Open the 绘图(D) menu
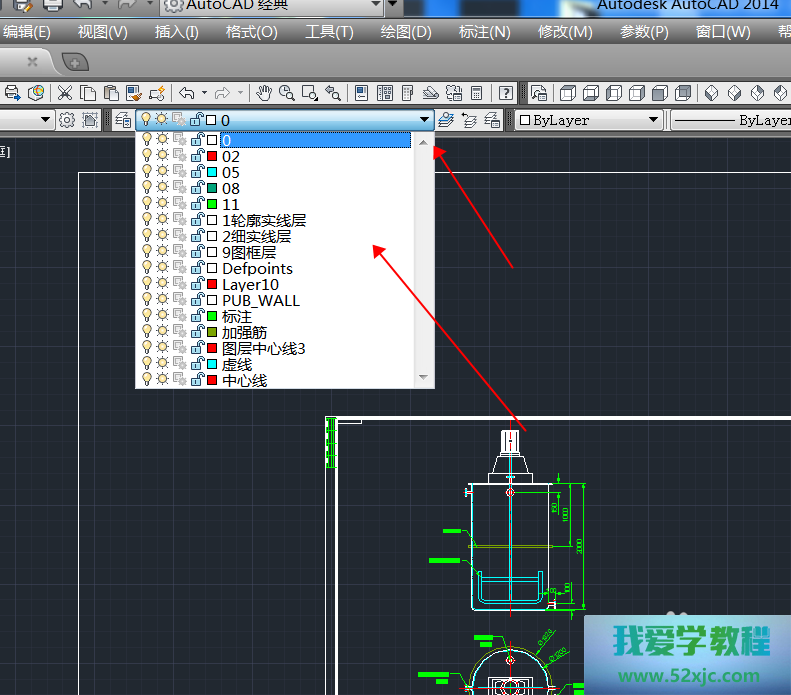This screenshot has height=695, width=791. tap(406, 32)
